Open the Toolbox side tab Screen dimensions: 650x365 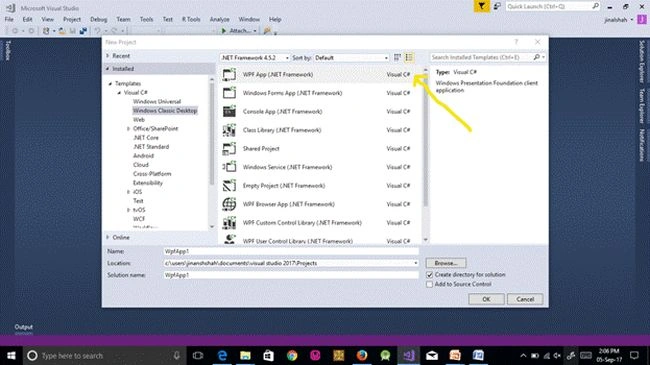tap(7, 50)
